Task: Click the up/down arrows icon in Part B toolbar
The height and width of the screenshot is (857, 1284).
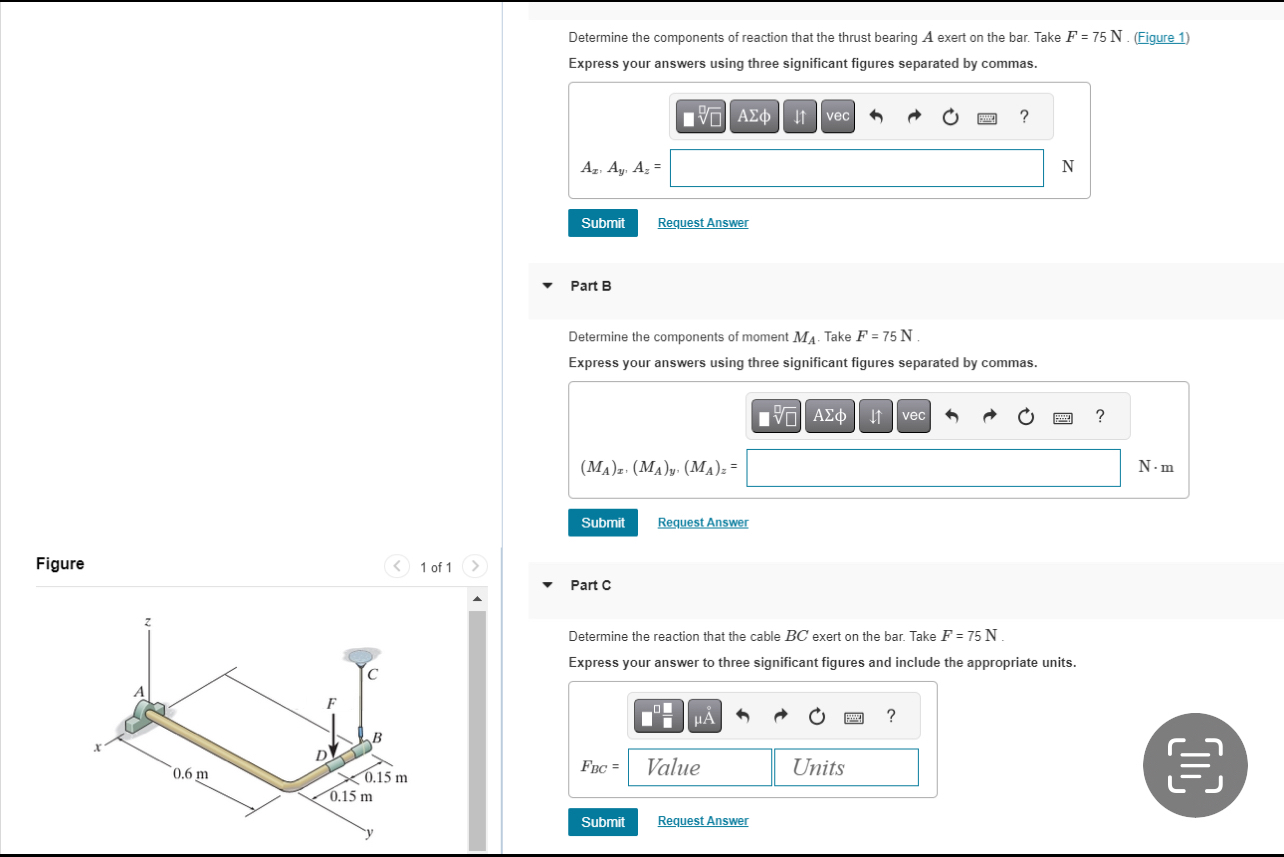Action: click(876, 415)
